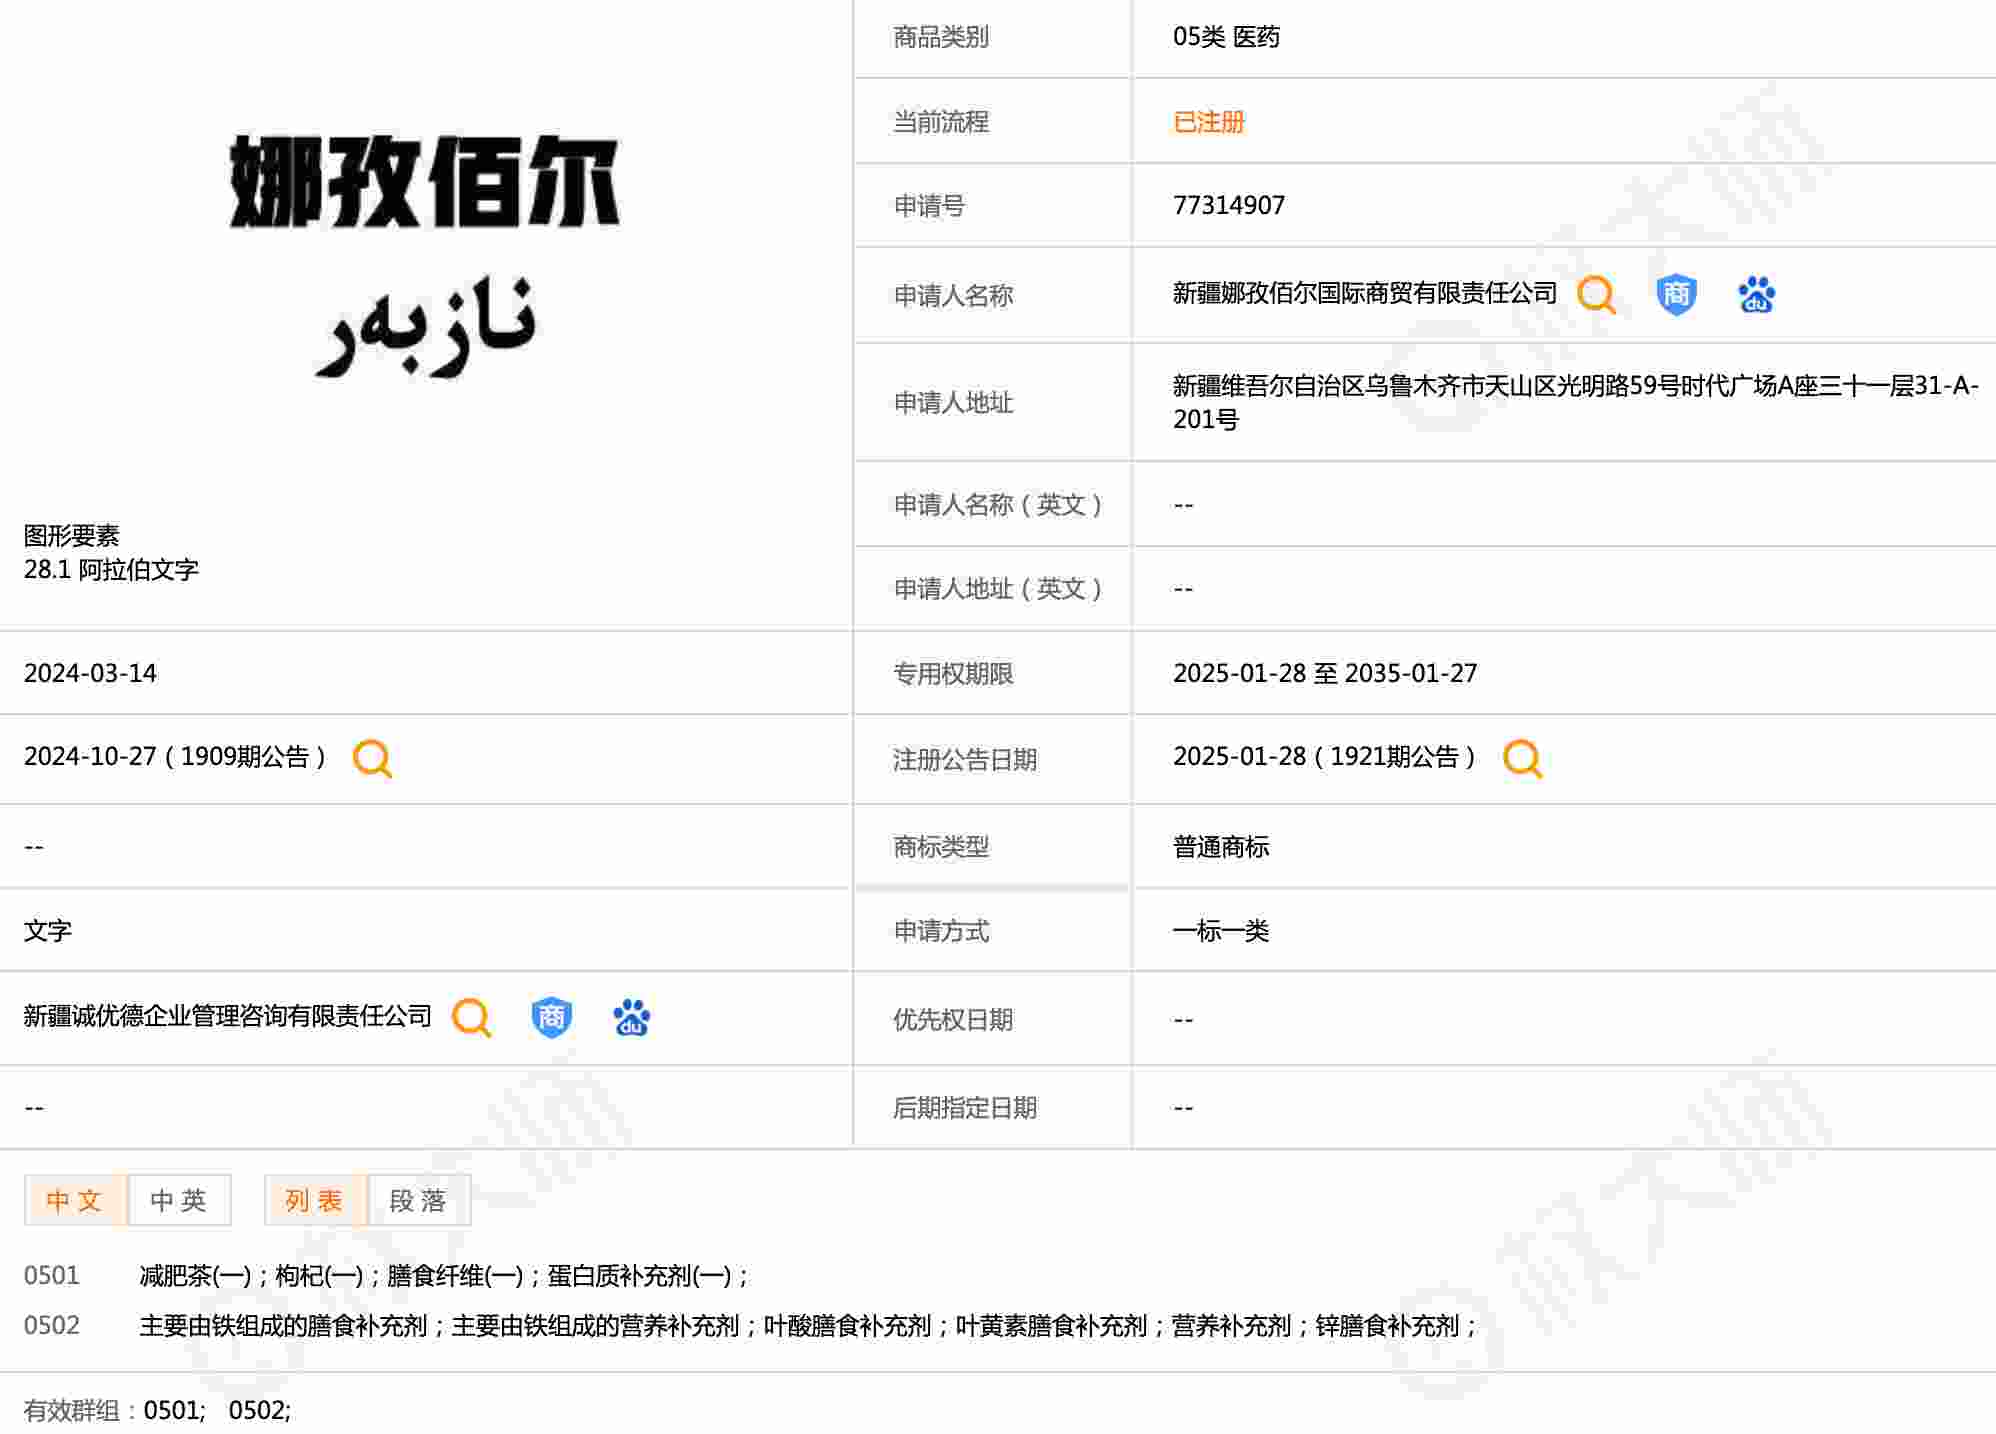Click blue shield 商 icon beside applicant name
Image resolution: width=1996 pixels, height=1434 pixels.
click(x=1676, y=295)
